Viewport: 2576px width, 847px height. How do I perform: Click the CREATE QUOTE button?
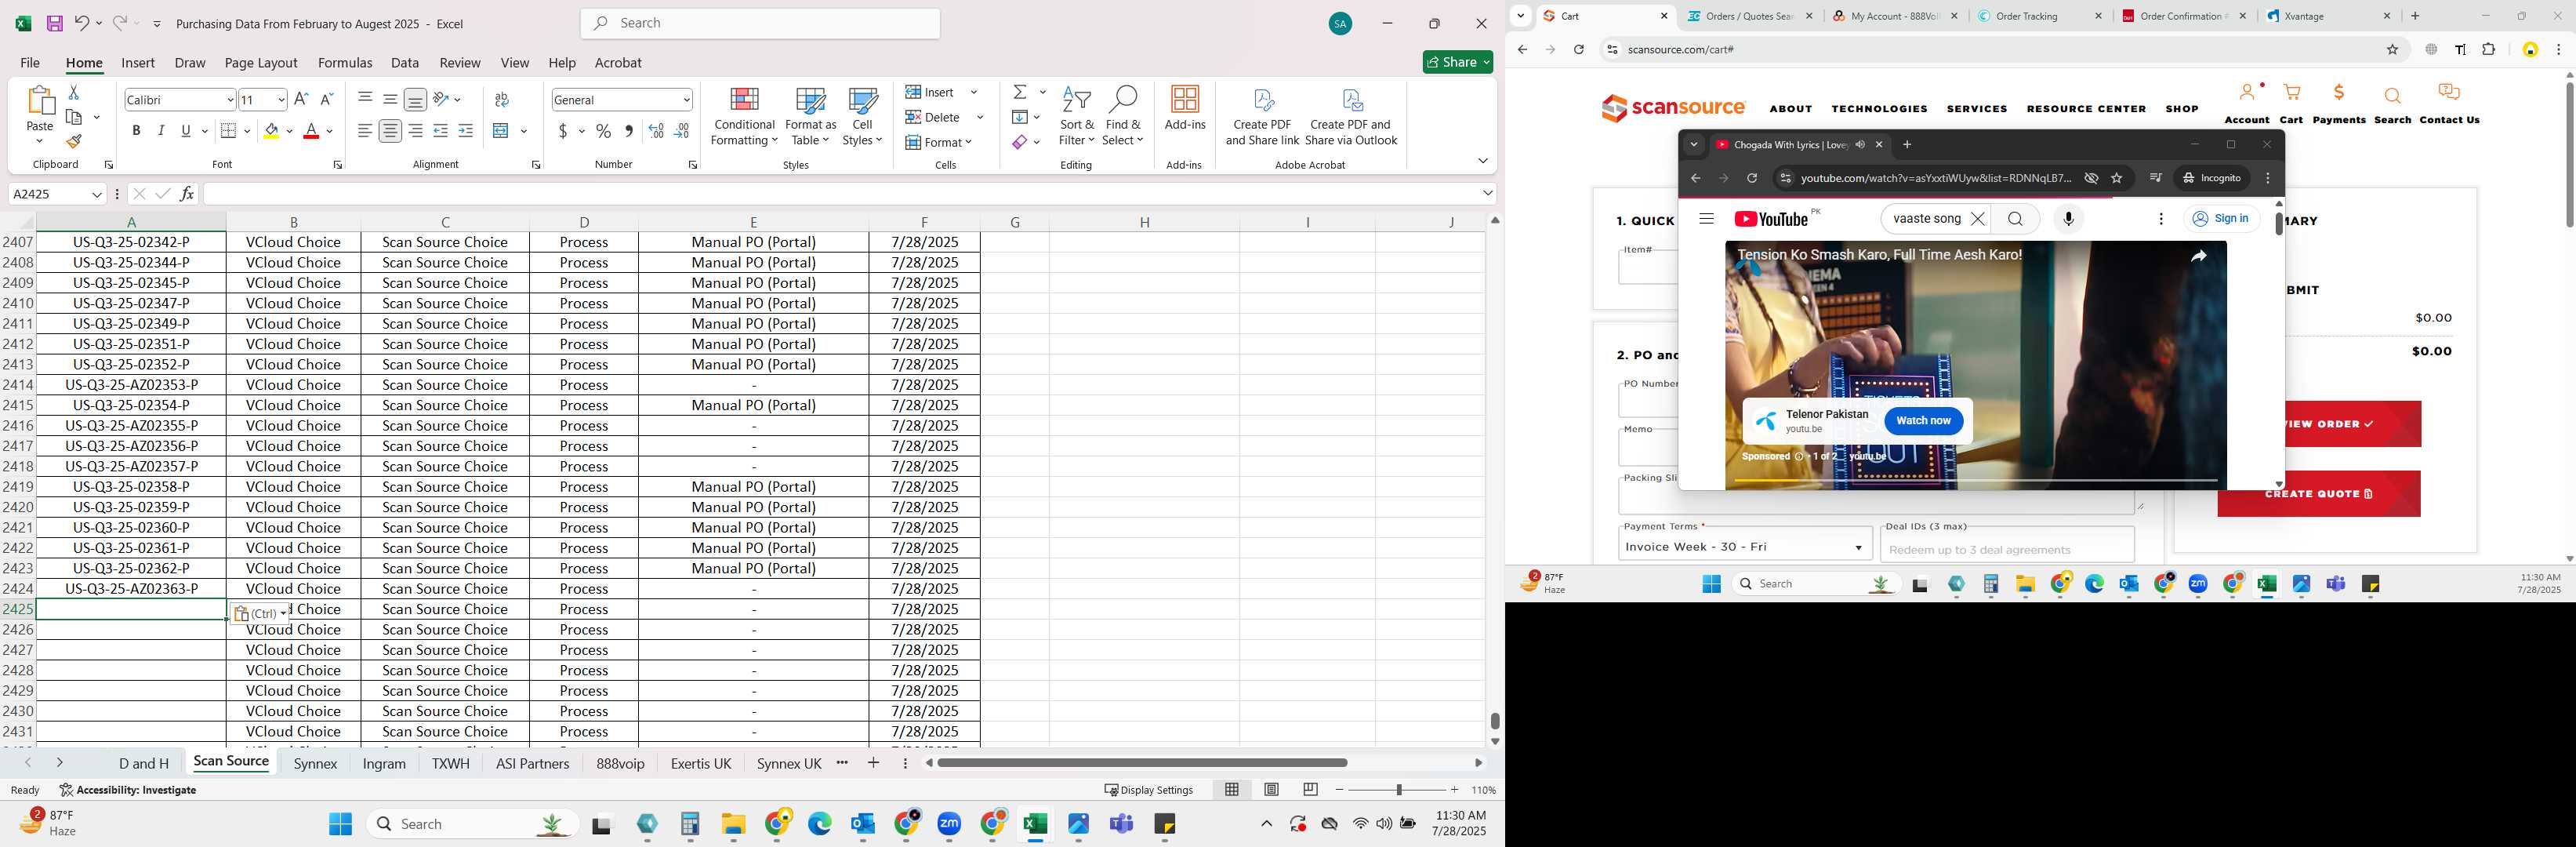coord(2318,494)
